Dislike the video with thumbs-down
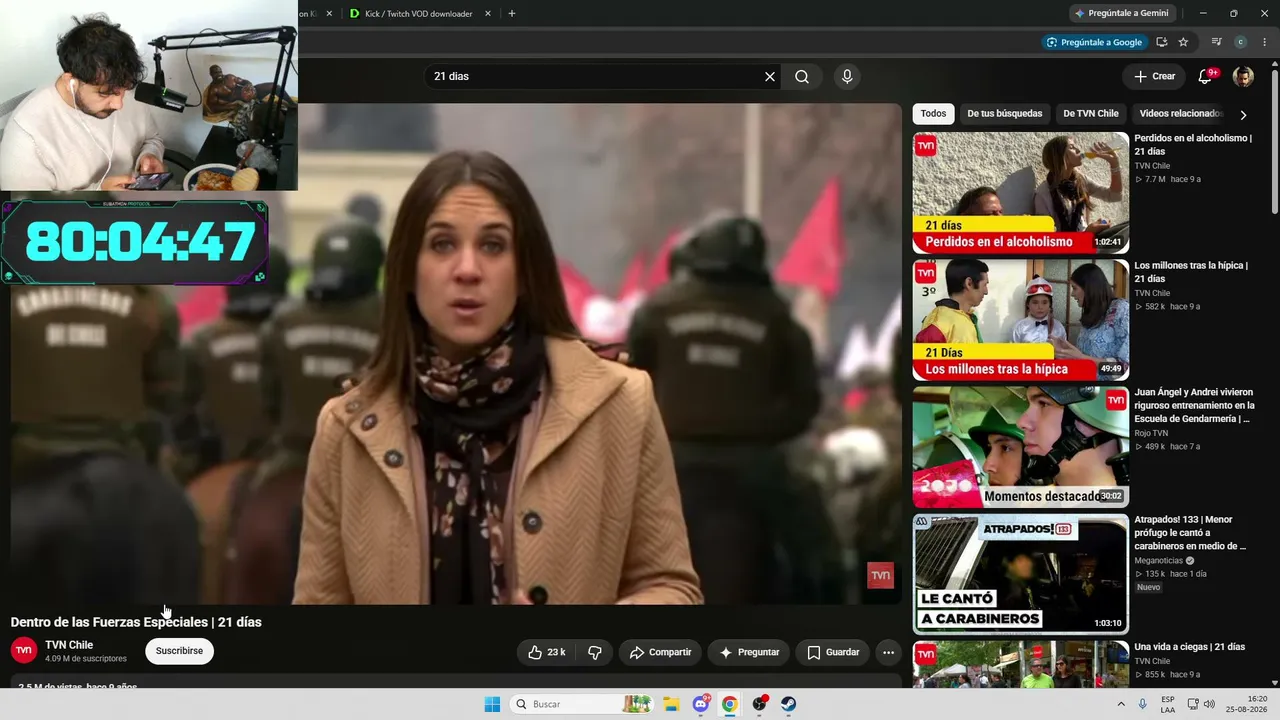 click(x=595, y=652)
